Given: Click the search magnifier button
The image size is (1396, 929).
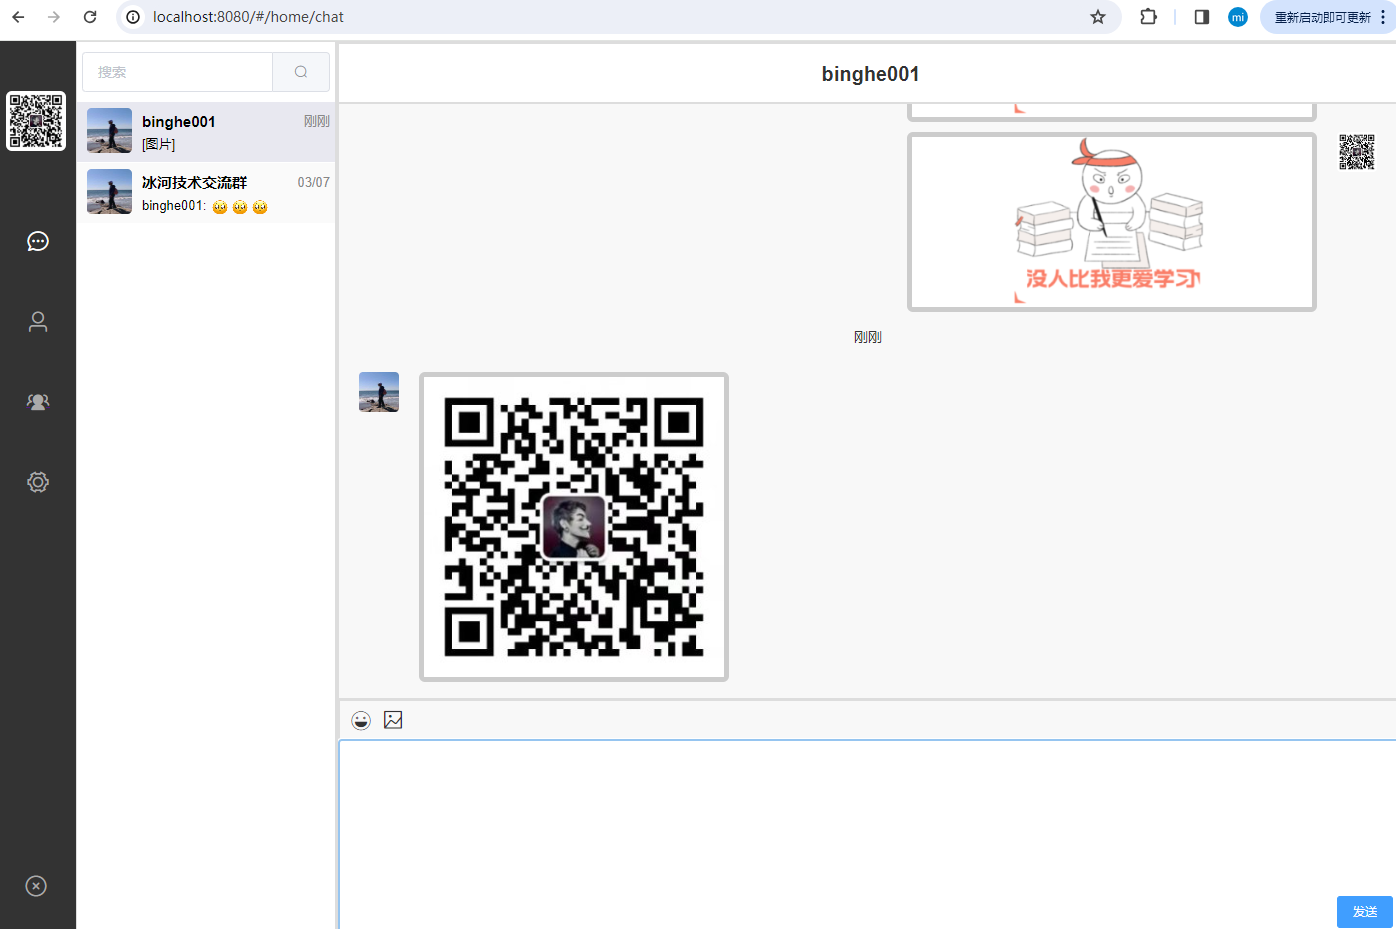Looking at the screenshot, I should coord(301,72).
